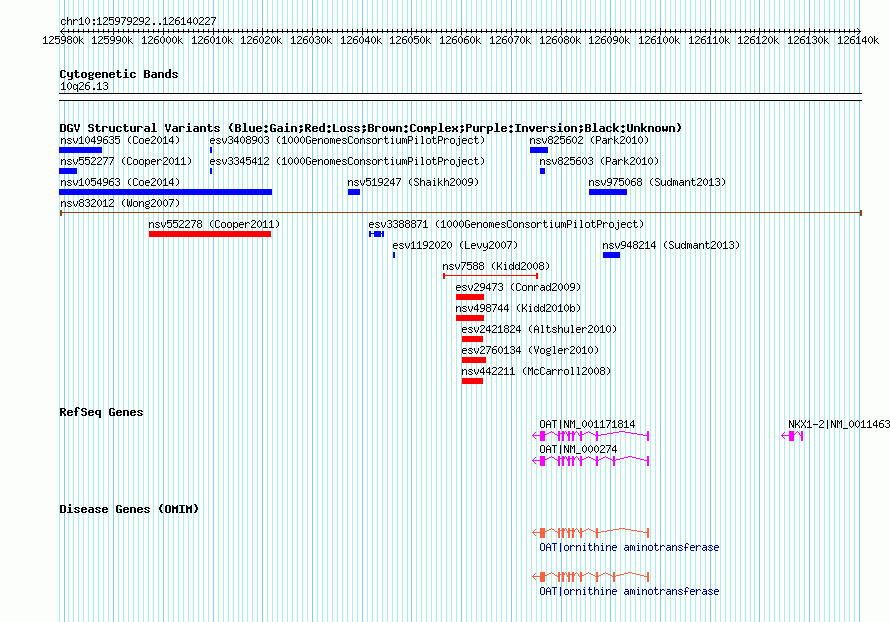The width and height of the screenshot is (890, 622).
Task: Click the 126020k ruler label
Action: (x=261, y=40)
